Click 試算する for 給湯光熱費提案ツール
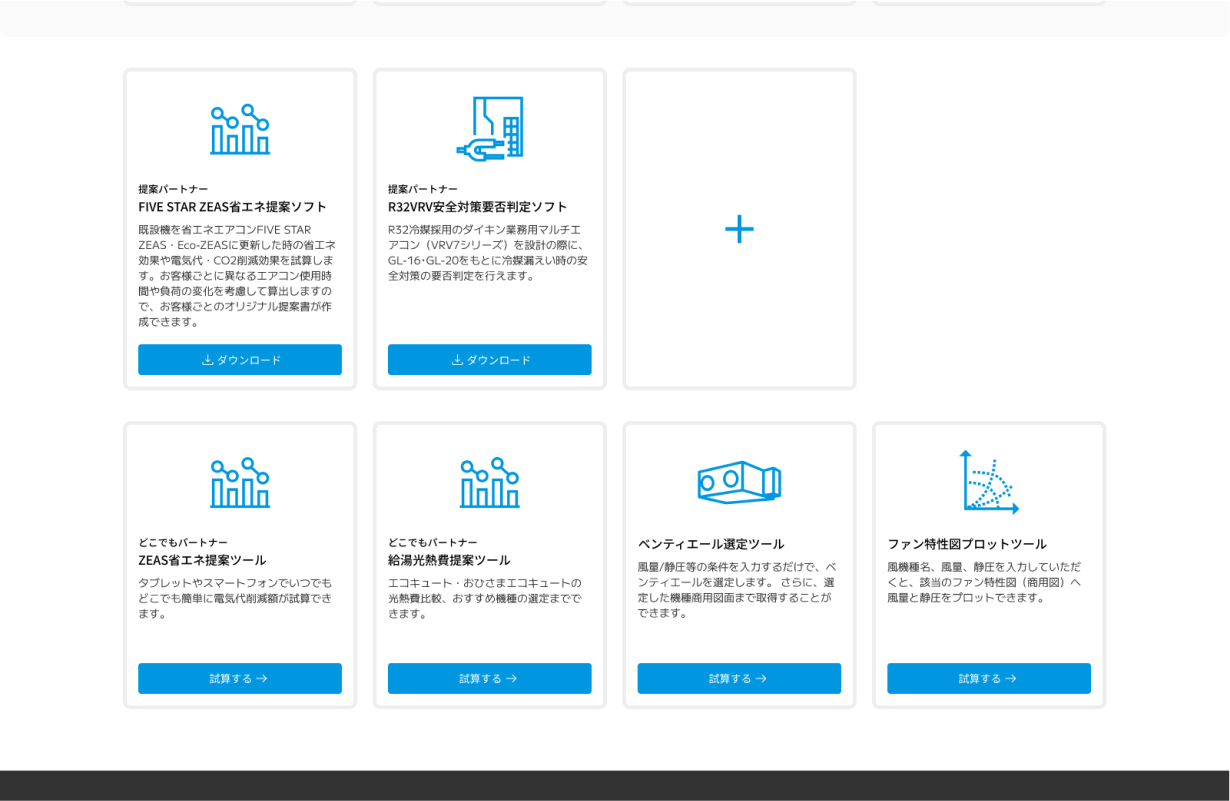 pos(490,678)
